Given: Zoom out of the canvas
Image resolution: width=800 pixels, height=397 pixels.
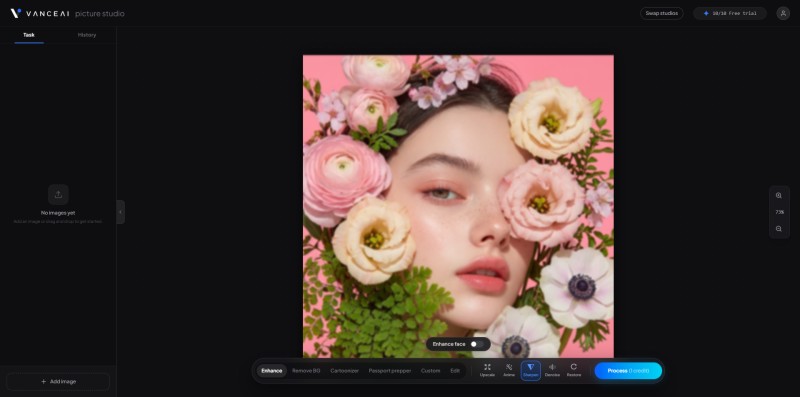Looking at the screenshot, I should [779, 229].
